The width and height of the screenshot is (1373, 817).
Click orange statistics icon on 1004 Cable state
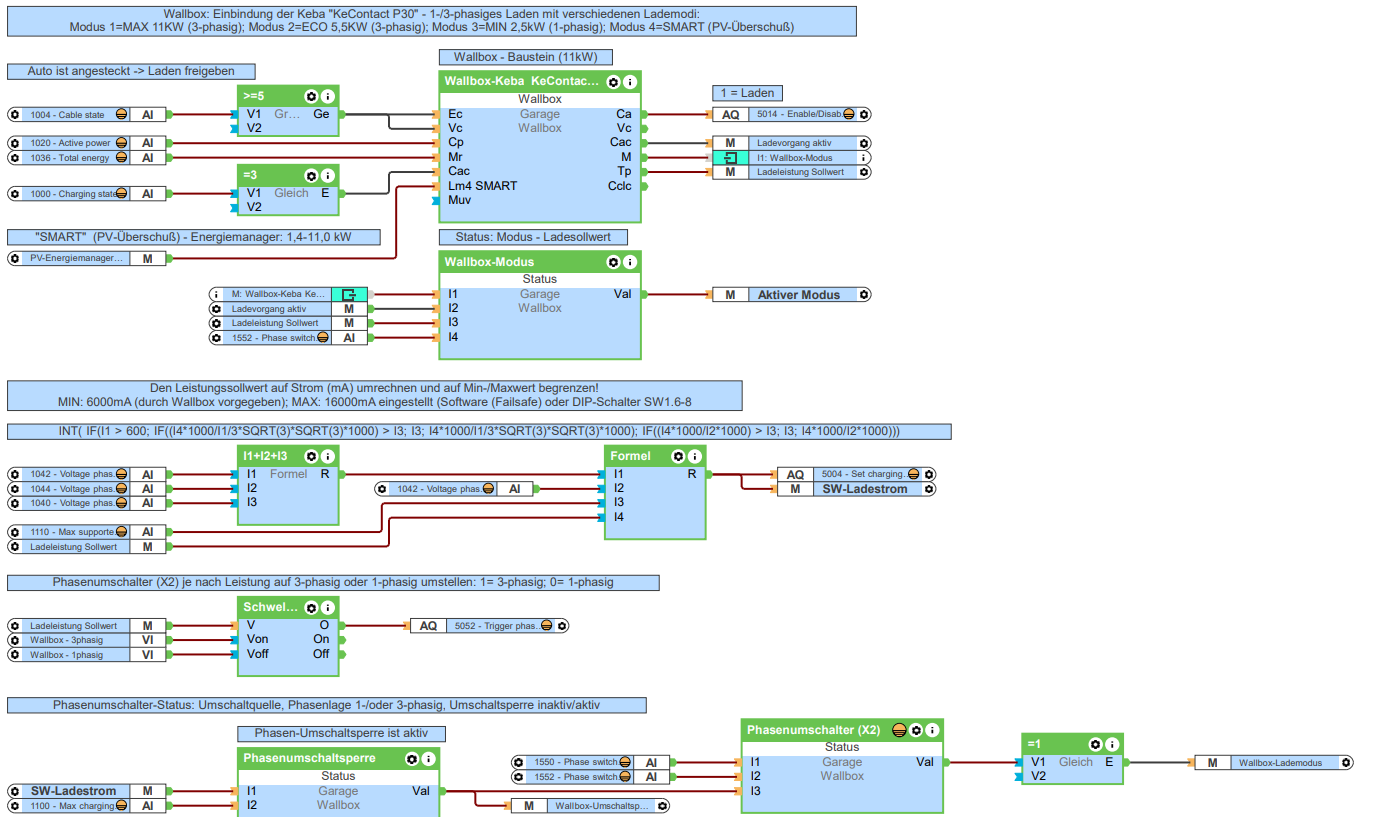[121, 115]
